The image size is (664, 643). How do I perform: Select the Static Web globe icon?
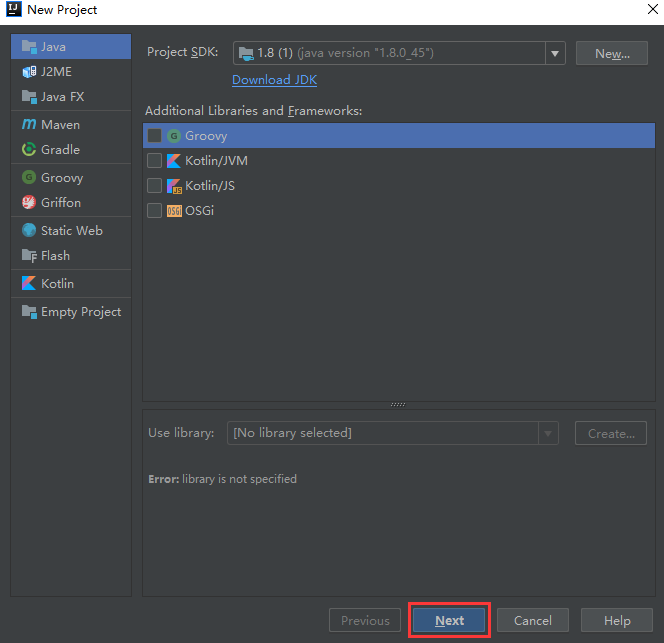coord(29,230)
